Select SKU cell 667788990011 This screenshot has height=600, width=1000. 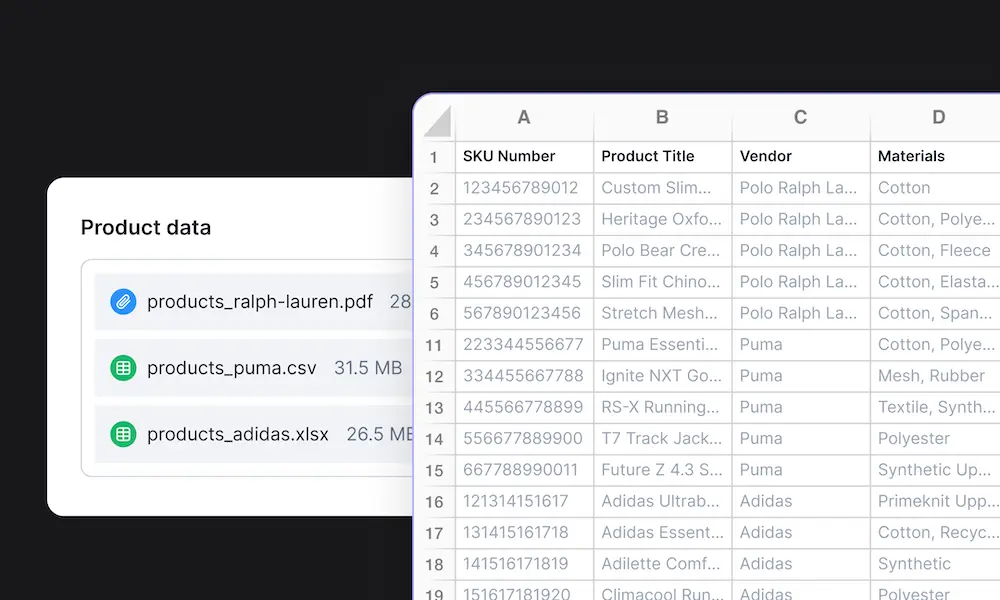tap(524, 471)
